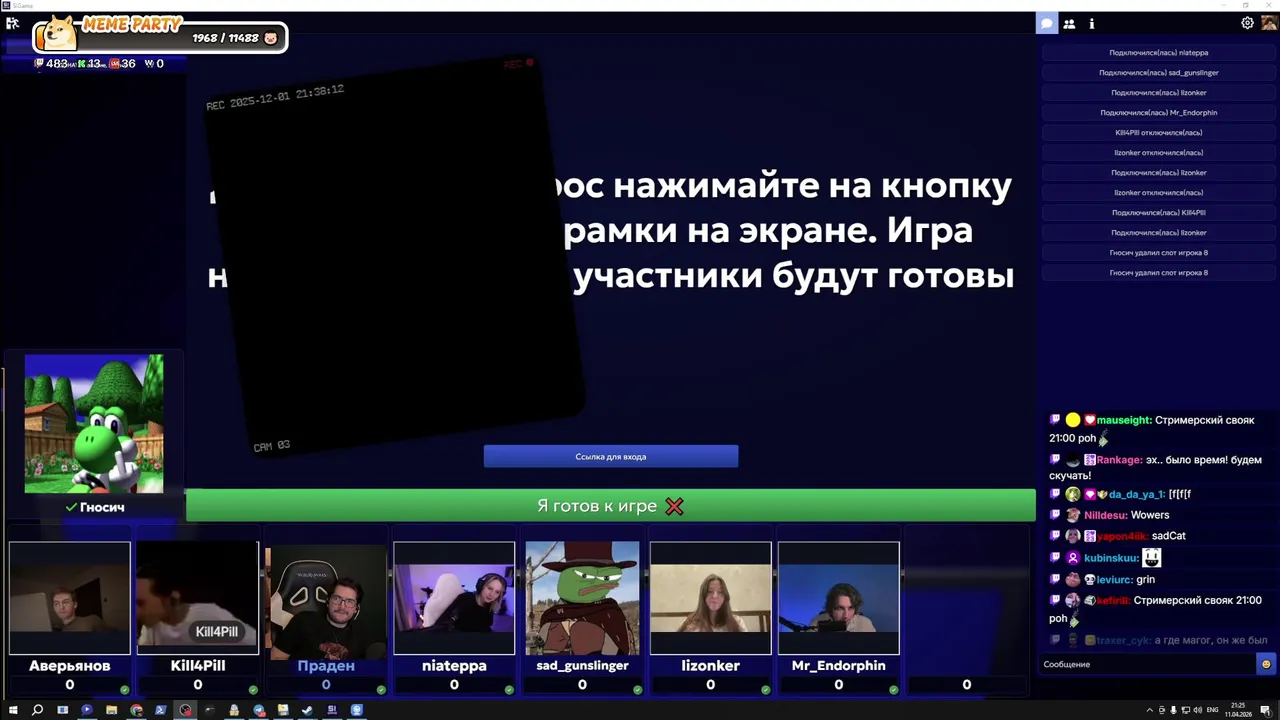Screen dimensions: 1280x720
Task: Click mauseight's username in chat
Action: (1124, 420)
